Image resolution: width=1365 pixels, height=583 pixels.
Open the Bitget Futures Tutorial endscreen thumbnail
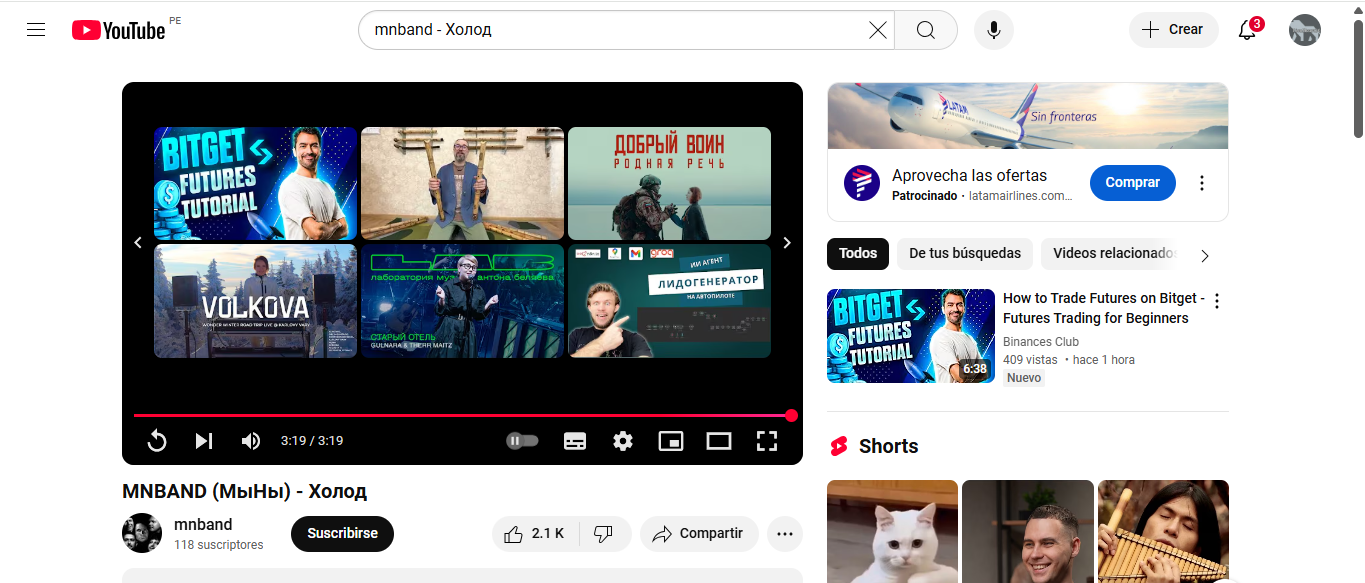(x=255, y=183)
